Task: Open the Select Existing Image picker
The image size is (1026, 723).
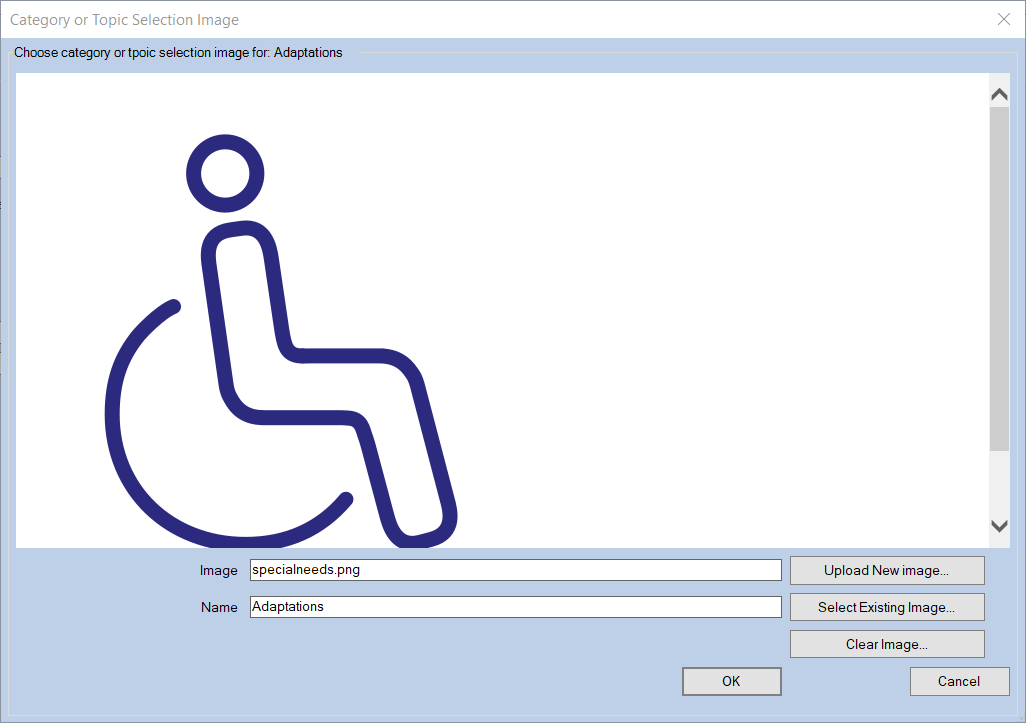Action: click(886, 607)
